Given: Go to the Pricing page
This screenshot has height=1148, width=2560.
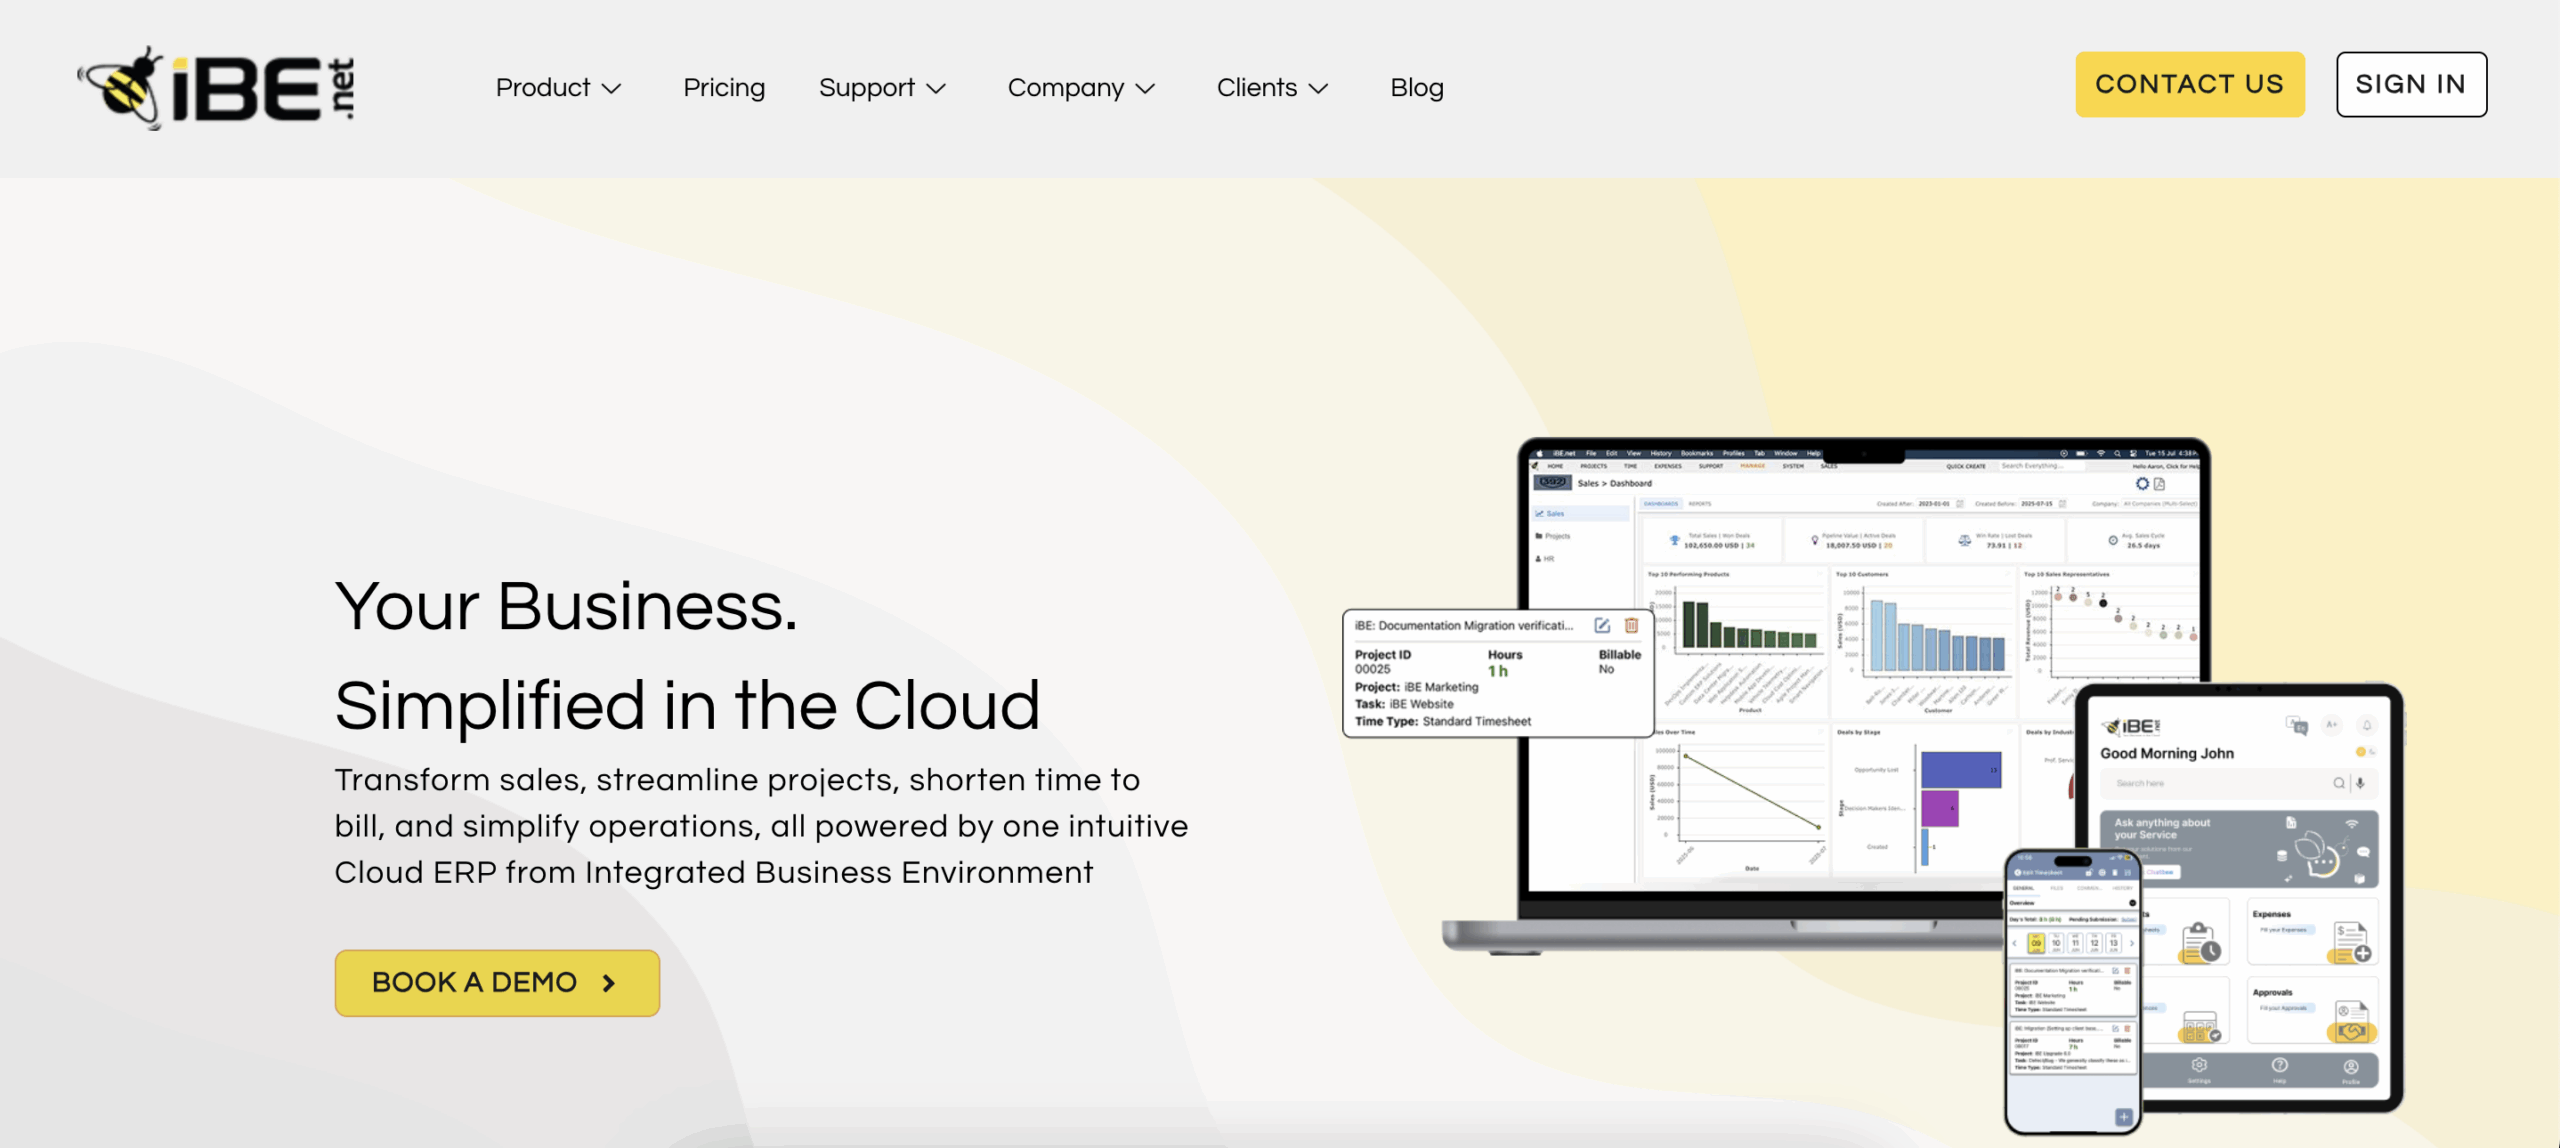Looking at the screenshot, I should [x=724, y=88].
